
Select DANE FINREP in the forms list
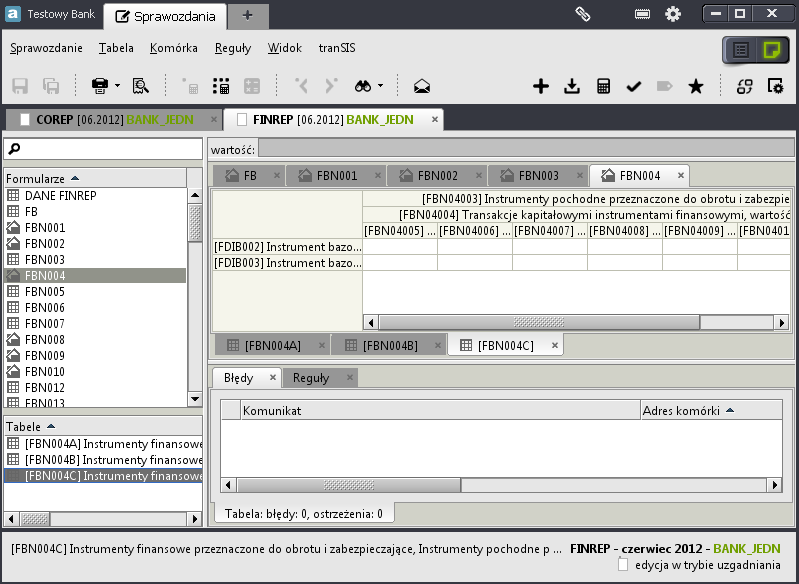point(95,196)
